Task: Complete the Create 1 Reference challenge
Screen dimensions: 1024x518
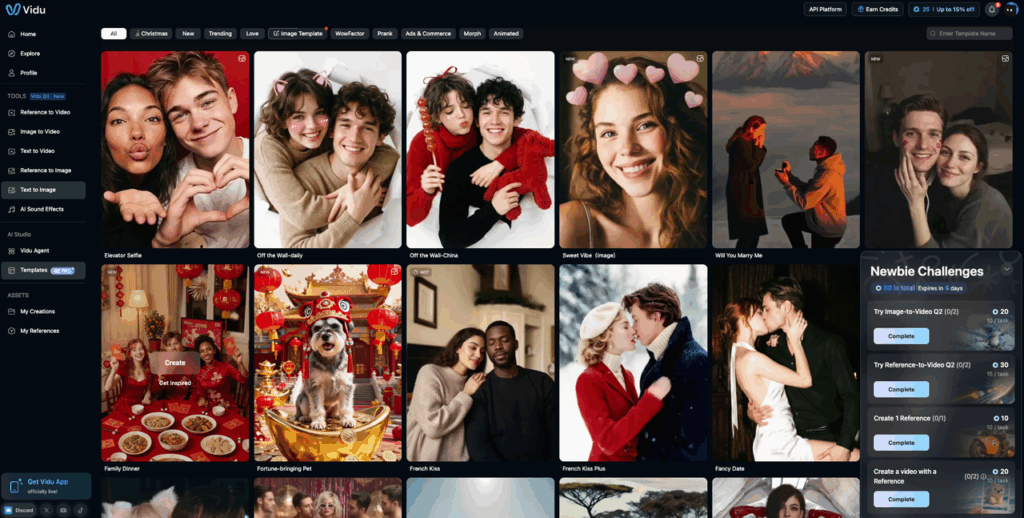Action: pos(901,442)
